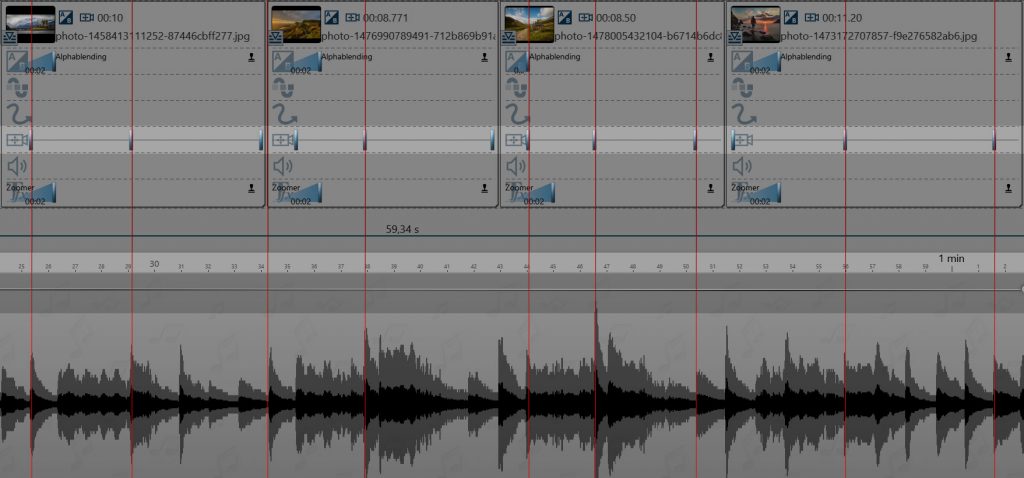
Task: Select the middle camera pan keyframe in the 00:08.50 clip
Action: (594, 140)
